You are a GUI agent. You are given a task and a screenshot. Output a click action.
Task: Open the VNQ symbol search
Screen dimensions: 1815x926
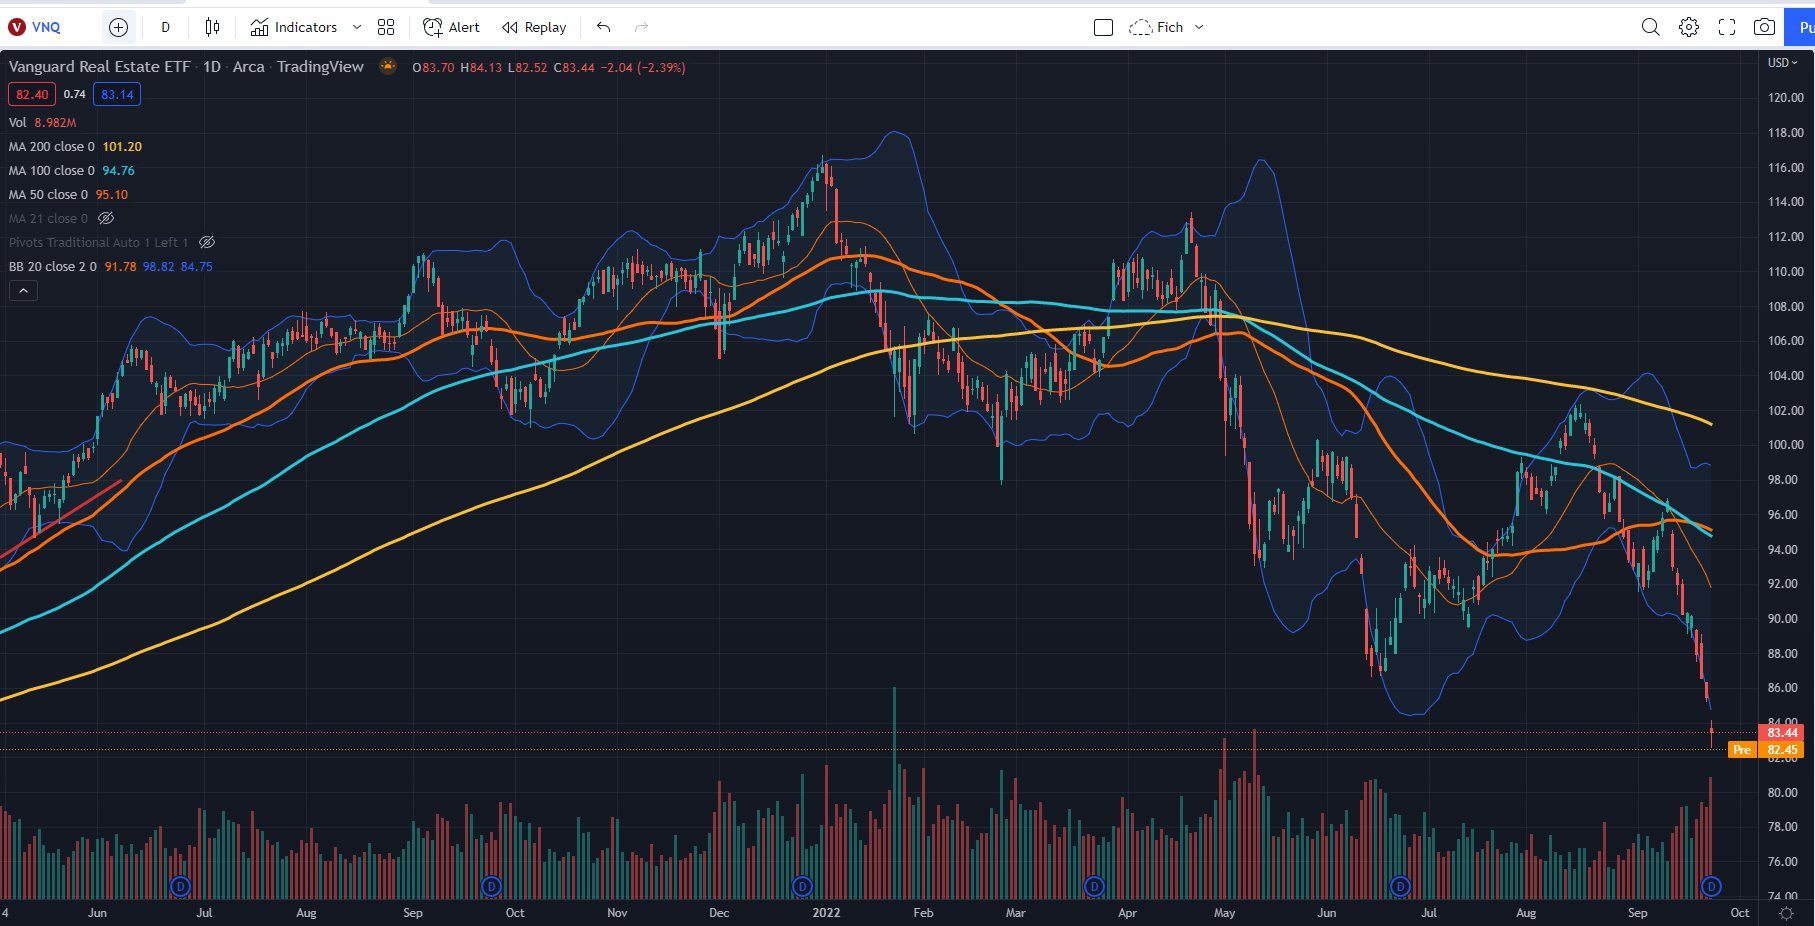pyautogui.click(x=35, y=27)
